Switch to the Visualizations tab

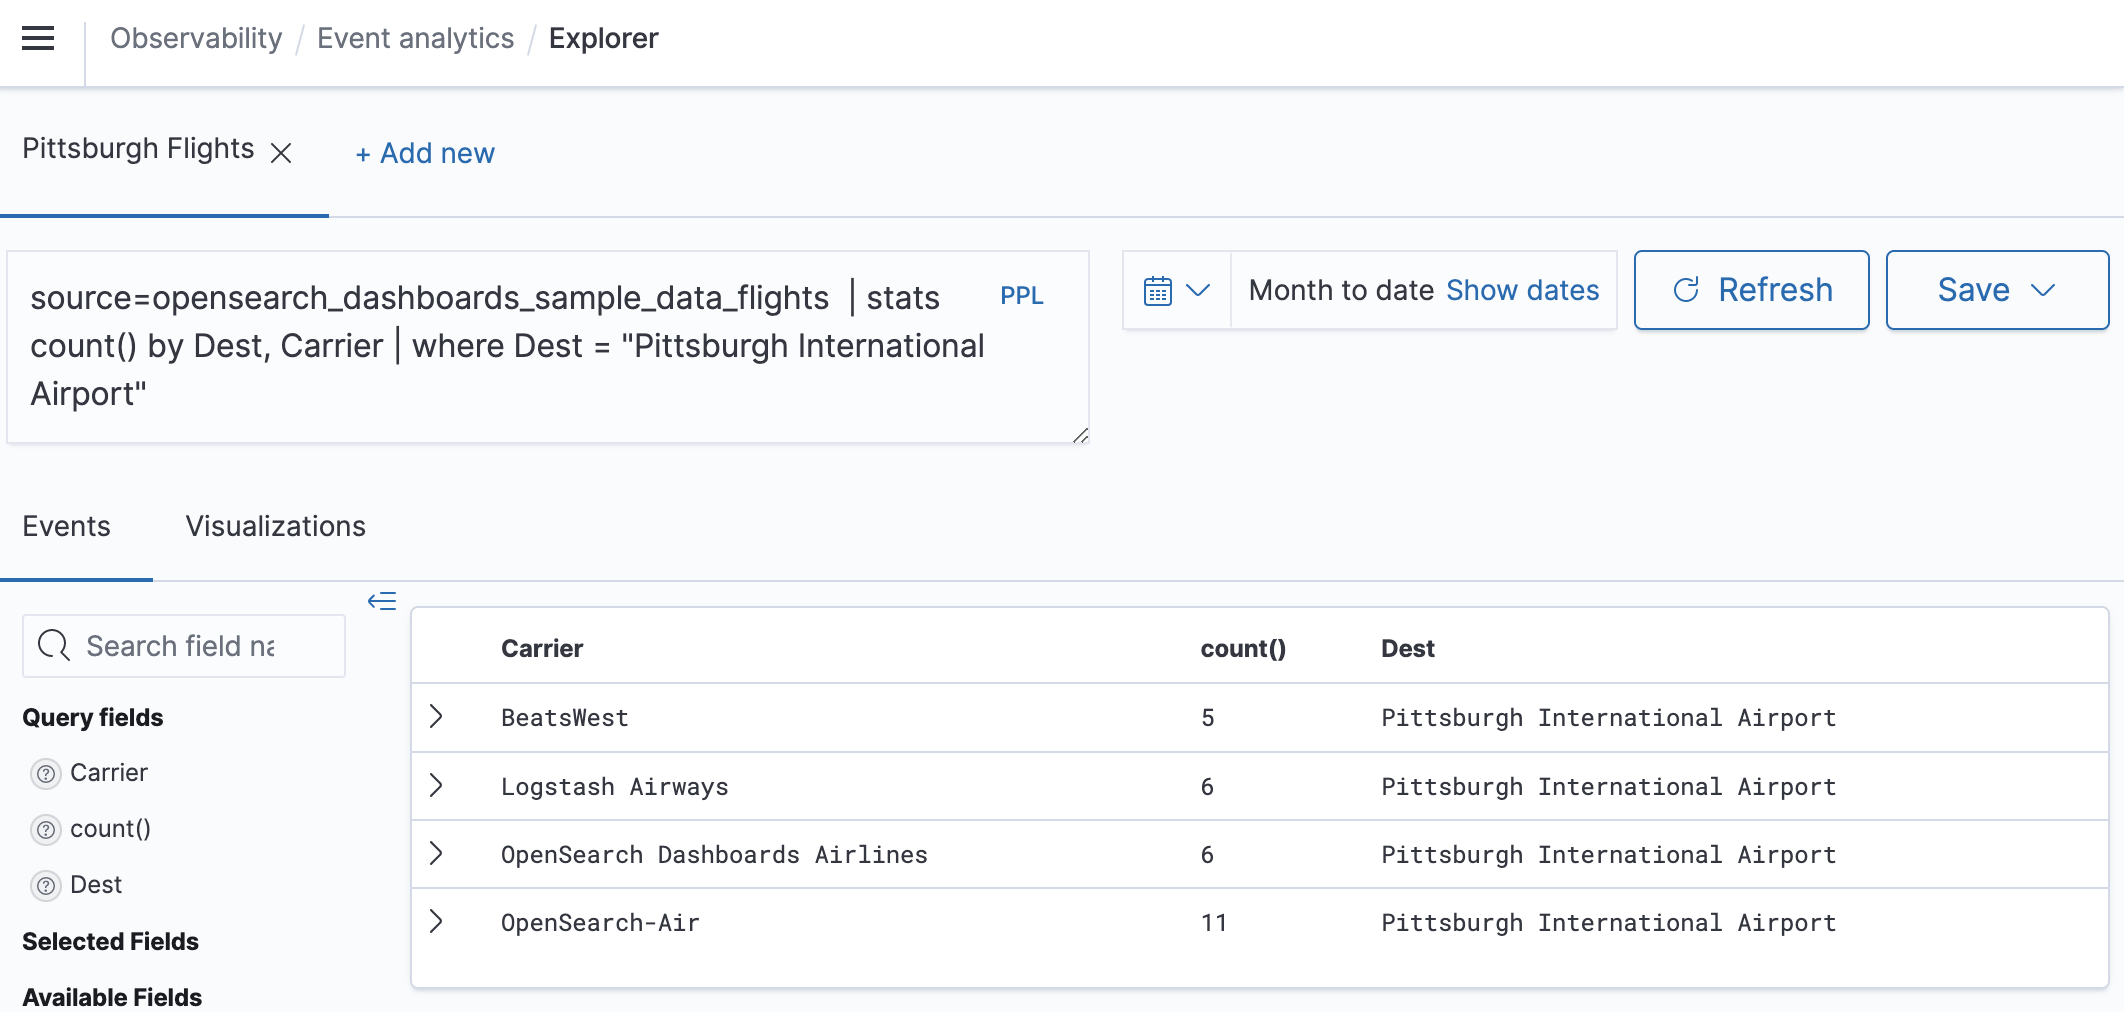tap(276, 526)
